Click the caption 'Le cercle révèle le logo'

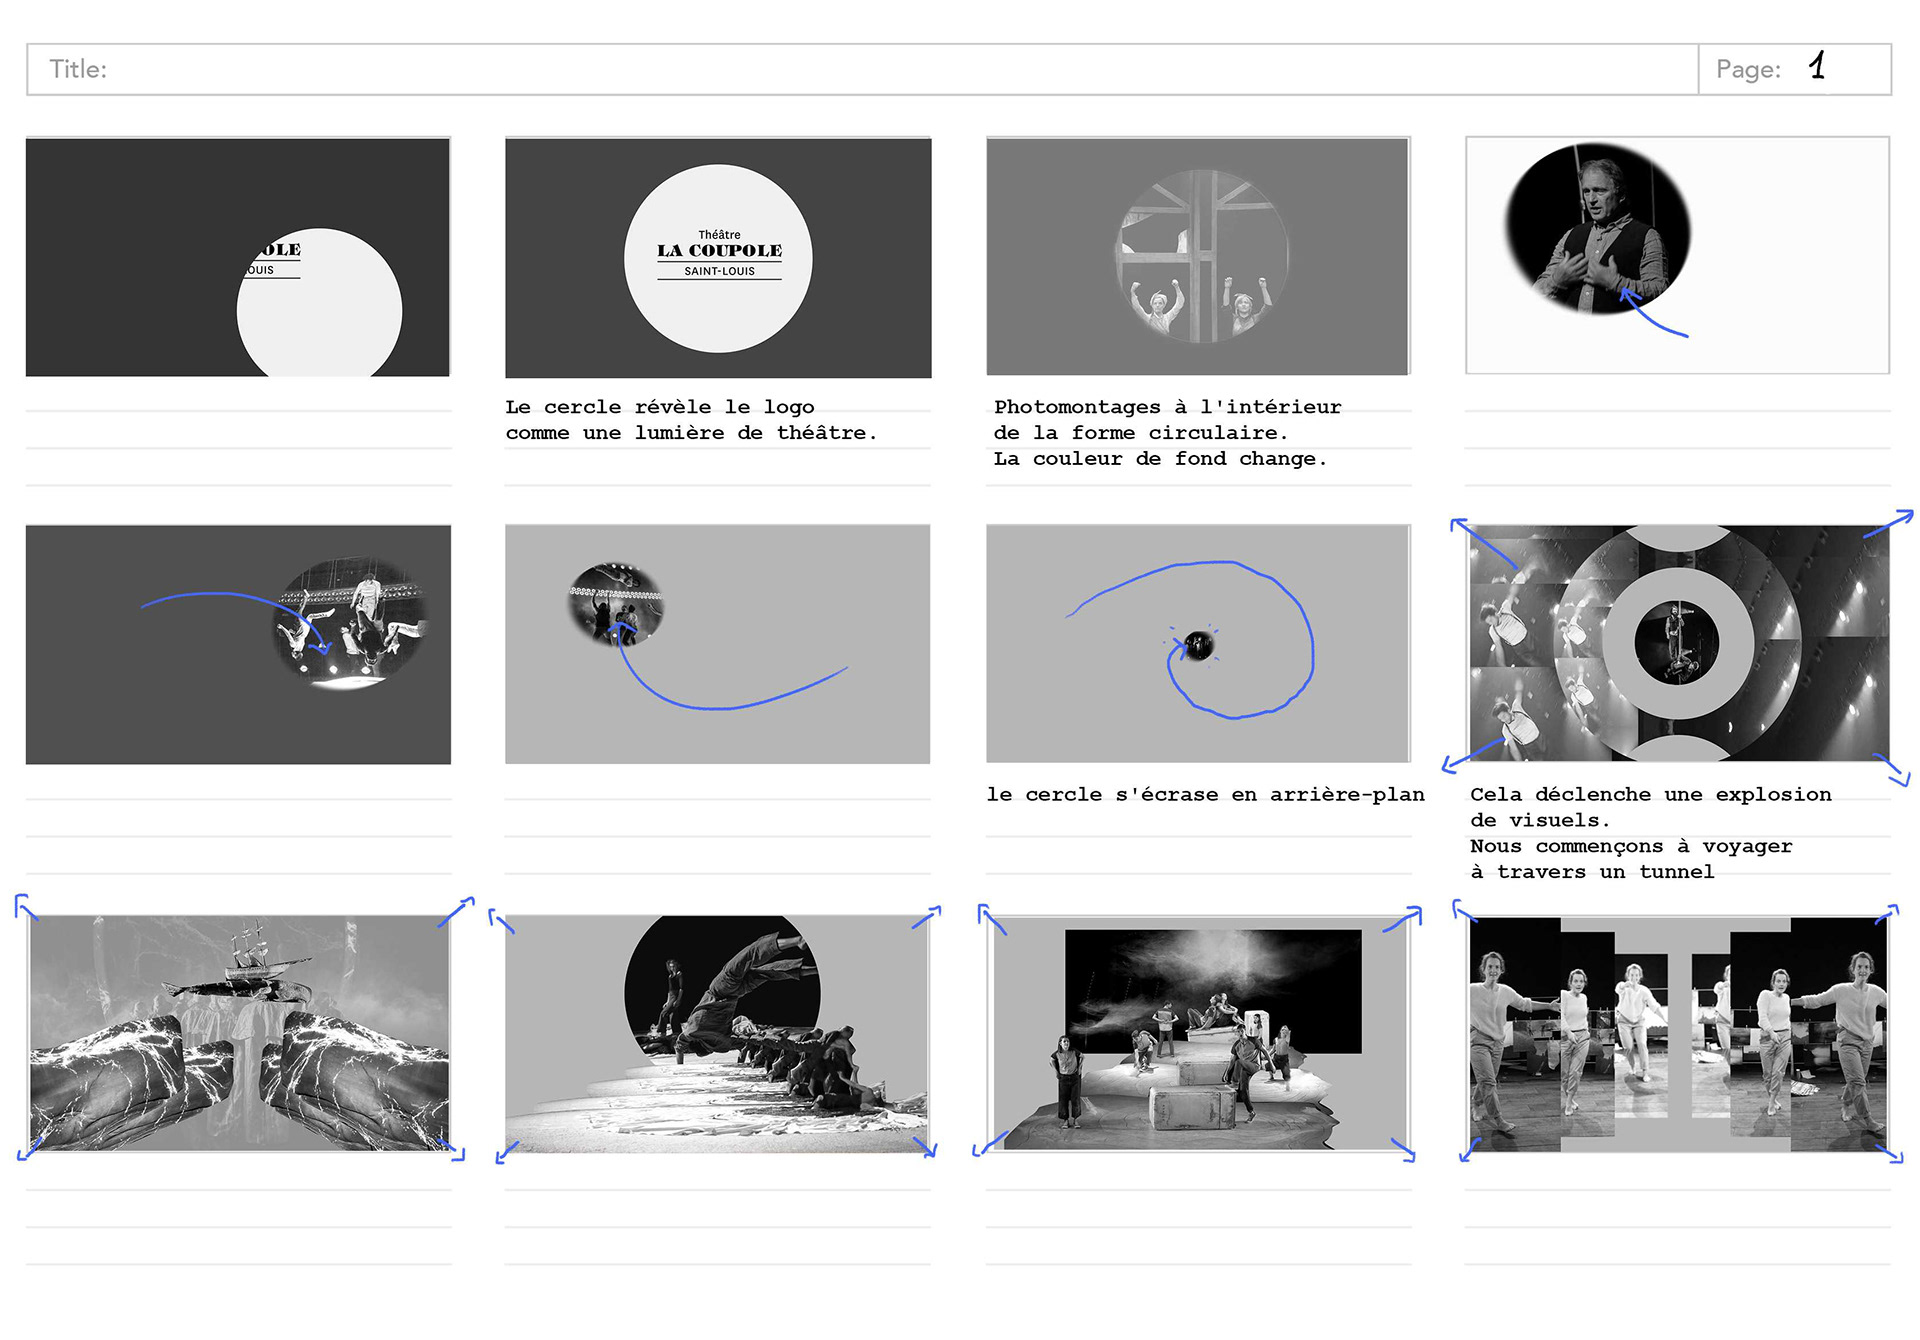(660, 407)
